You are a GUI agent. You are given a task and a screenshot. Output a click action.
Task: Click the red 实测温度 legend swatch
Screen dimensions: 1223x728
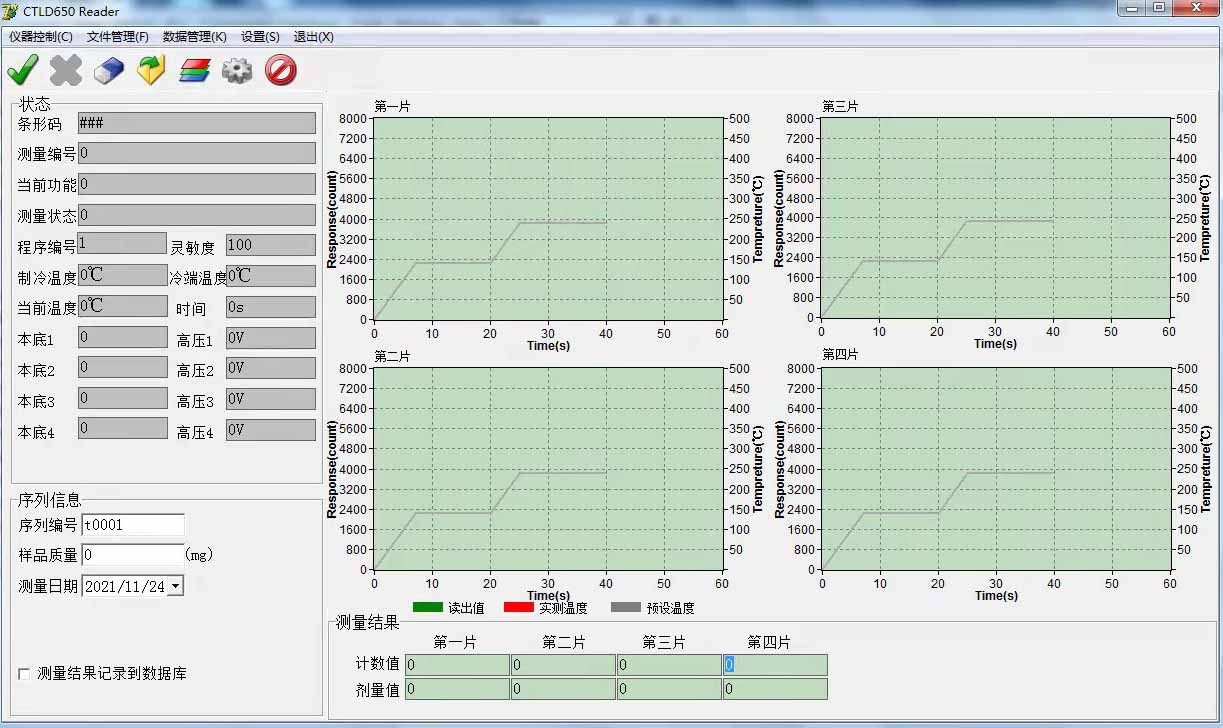coord(520,607)
